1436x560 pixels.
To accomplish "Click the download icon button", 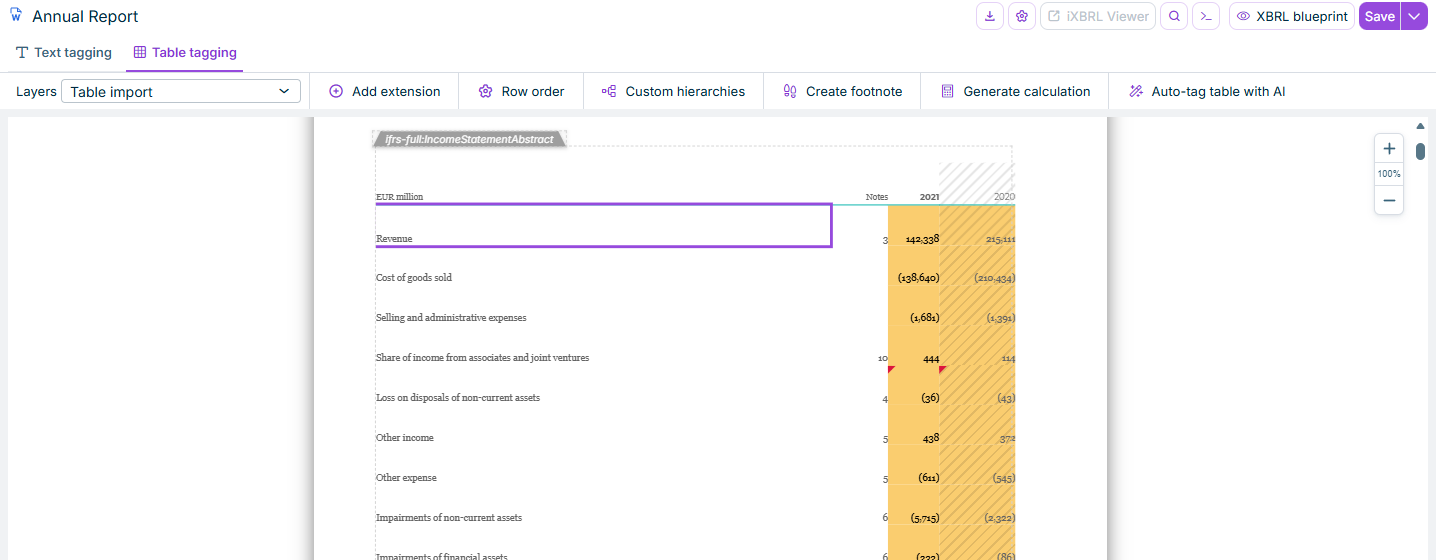I will click(989, 16).
